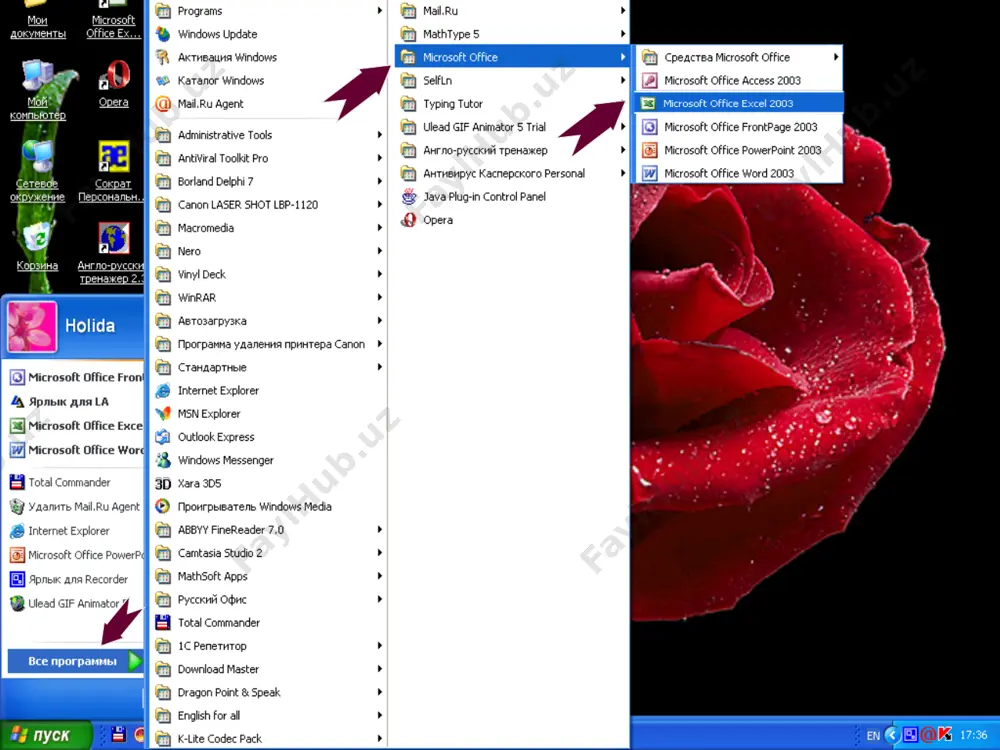Click the Microsoft Office FrontPage 2003 icon

(x=649, y=127)
